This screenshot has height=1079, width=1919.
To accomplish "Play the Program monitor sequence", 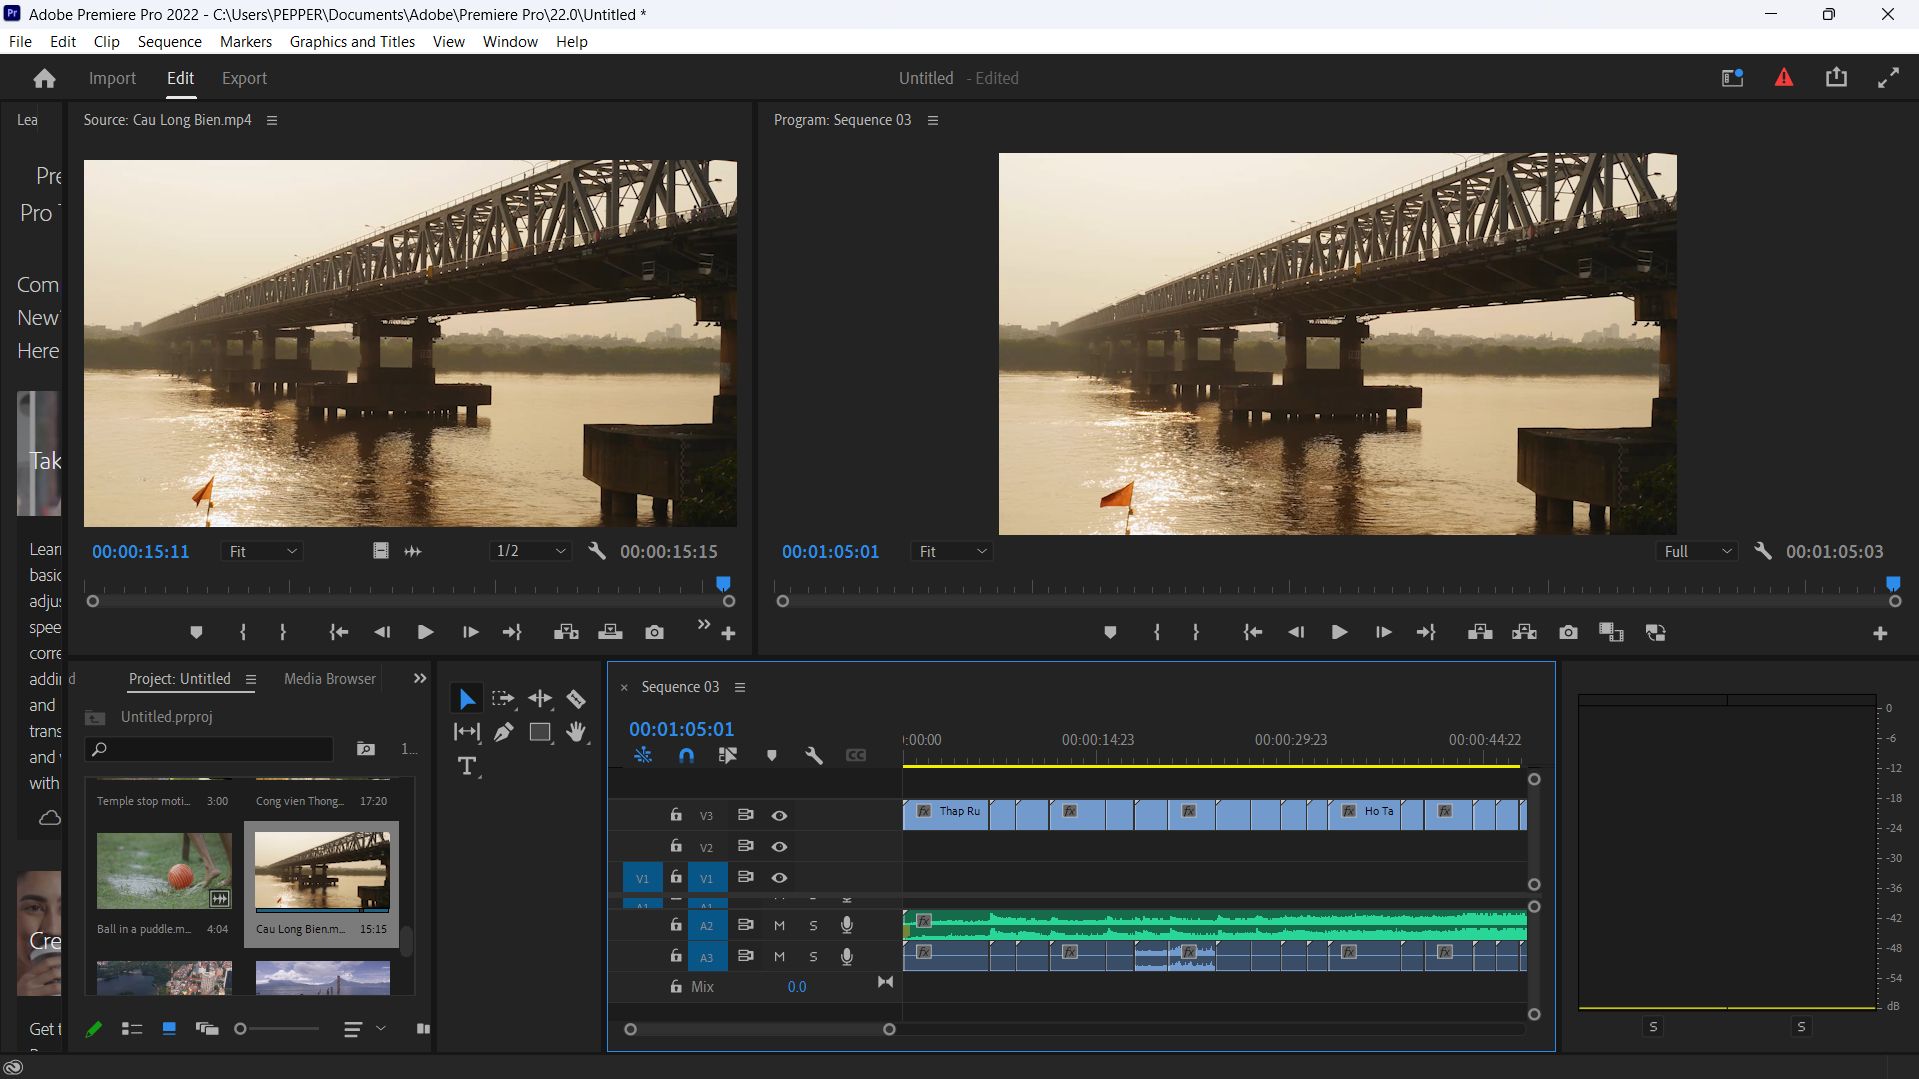I will (1339, 632).
